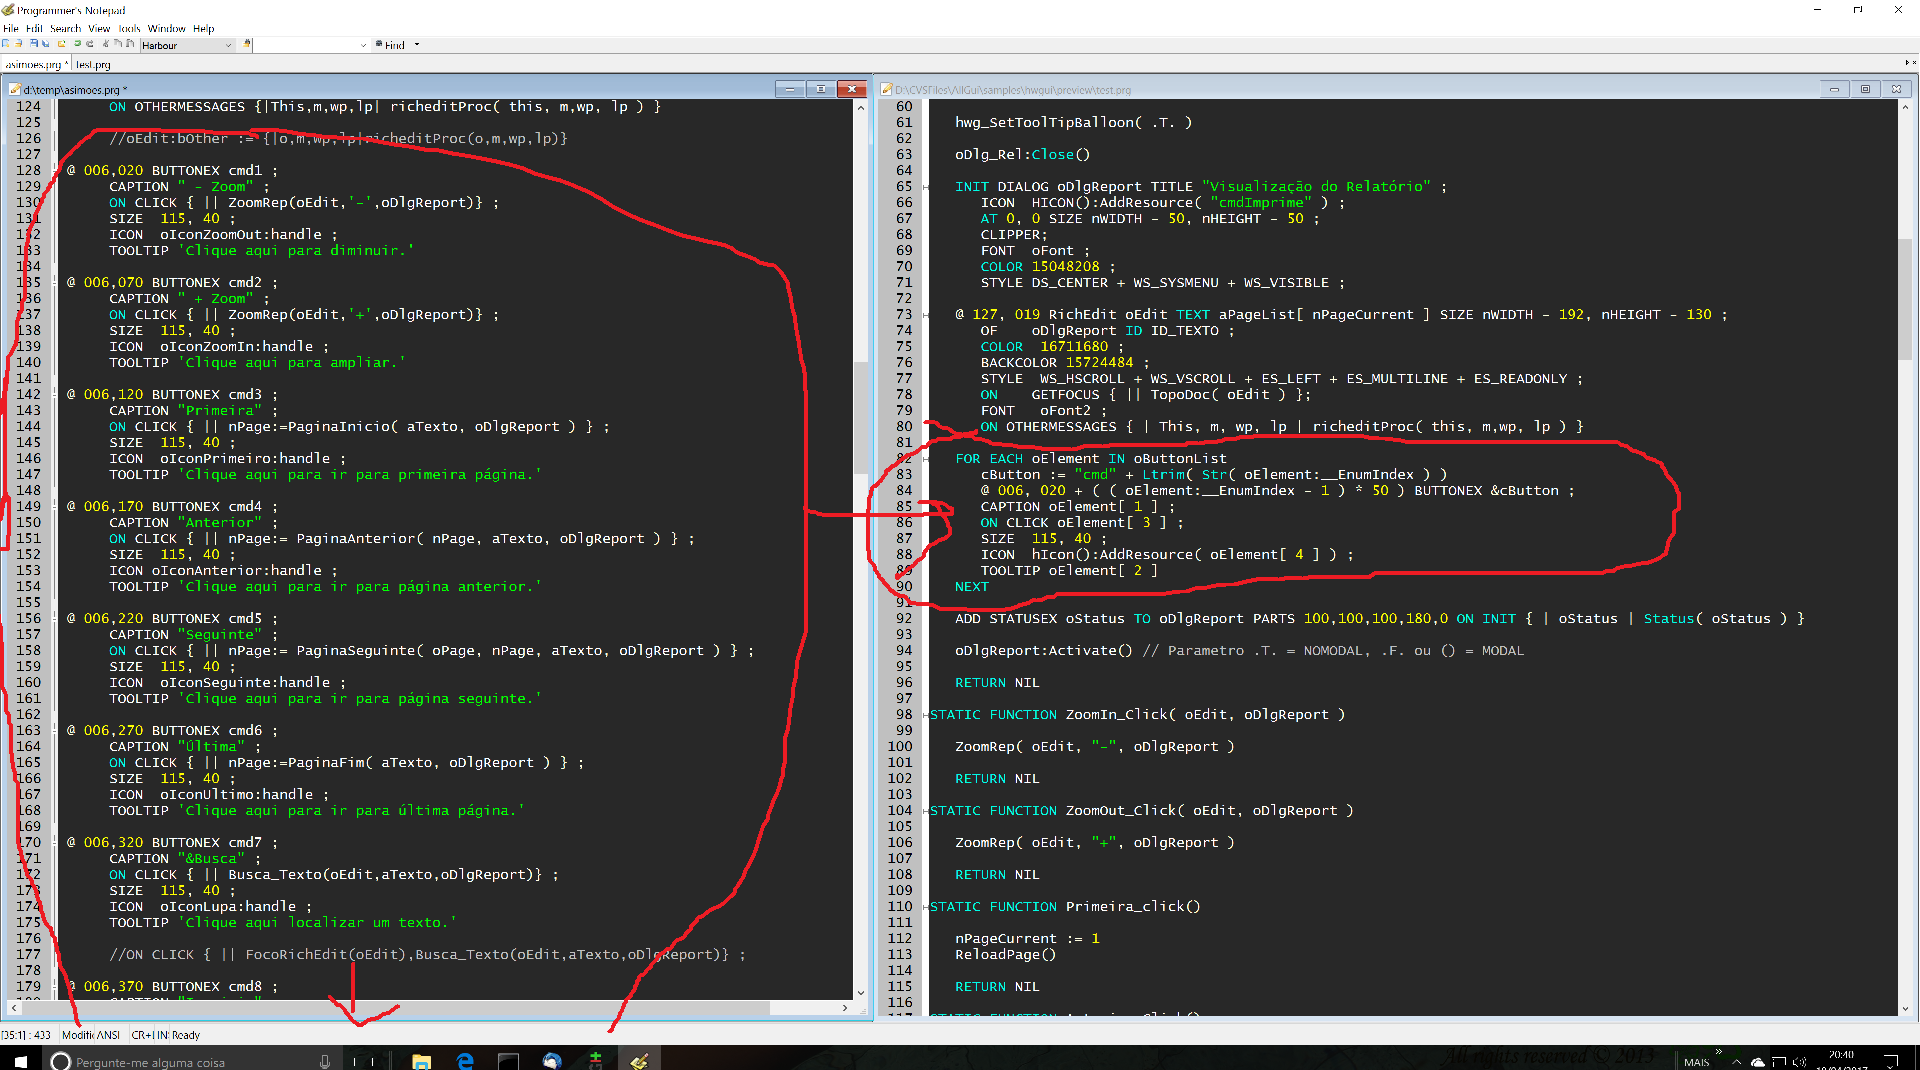This screenshot has height=1070, width=1920.
Task: Click the asimoes.prg horizontal scrollbar right arrow
Action: click(x=845, y=1008)
